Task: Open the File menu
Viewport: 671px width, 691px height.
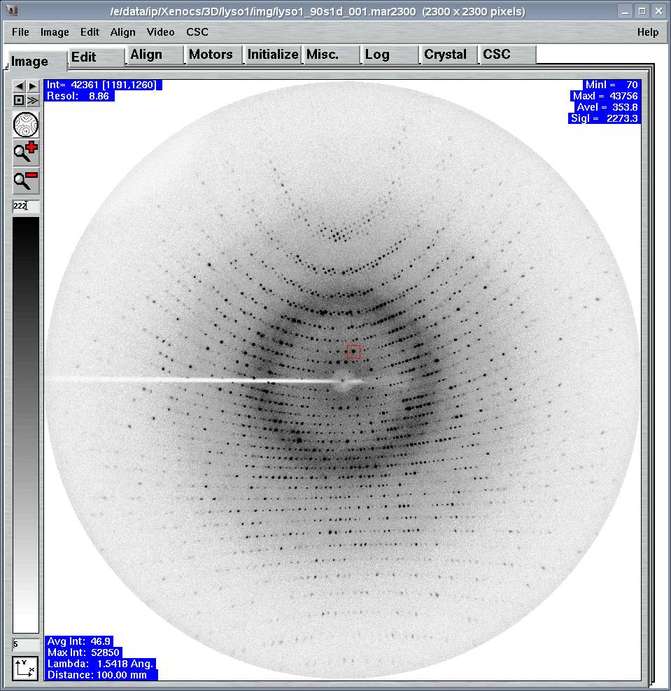Action: point(20,32)
